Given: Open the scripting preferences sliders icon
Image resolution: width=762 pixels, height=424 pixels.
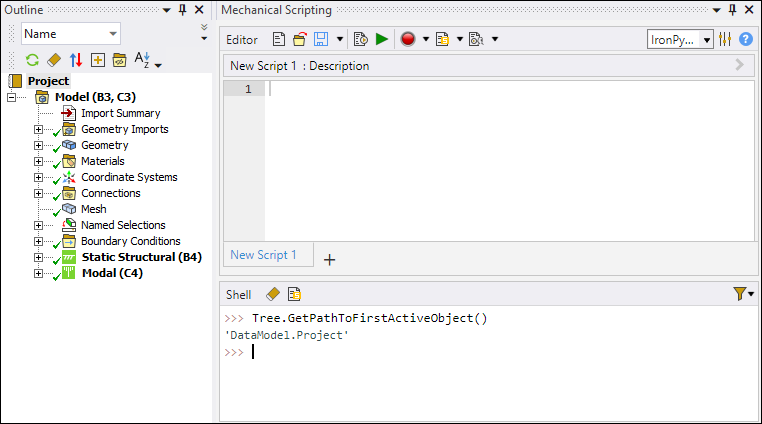Looking at the screenshot, I should point(725,40).
